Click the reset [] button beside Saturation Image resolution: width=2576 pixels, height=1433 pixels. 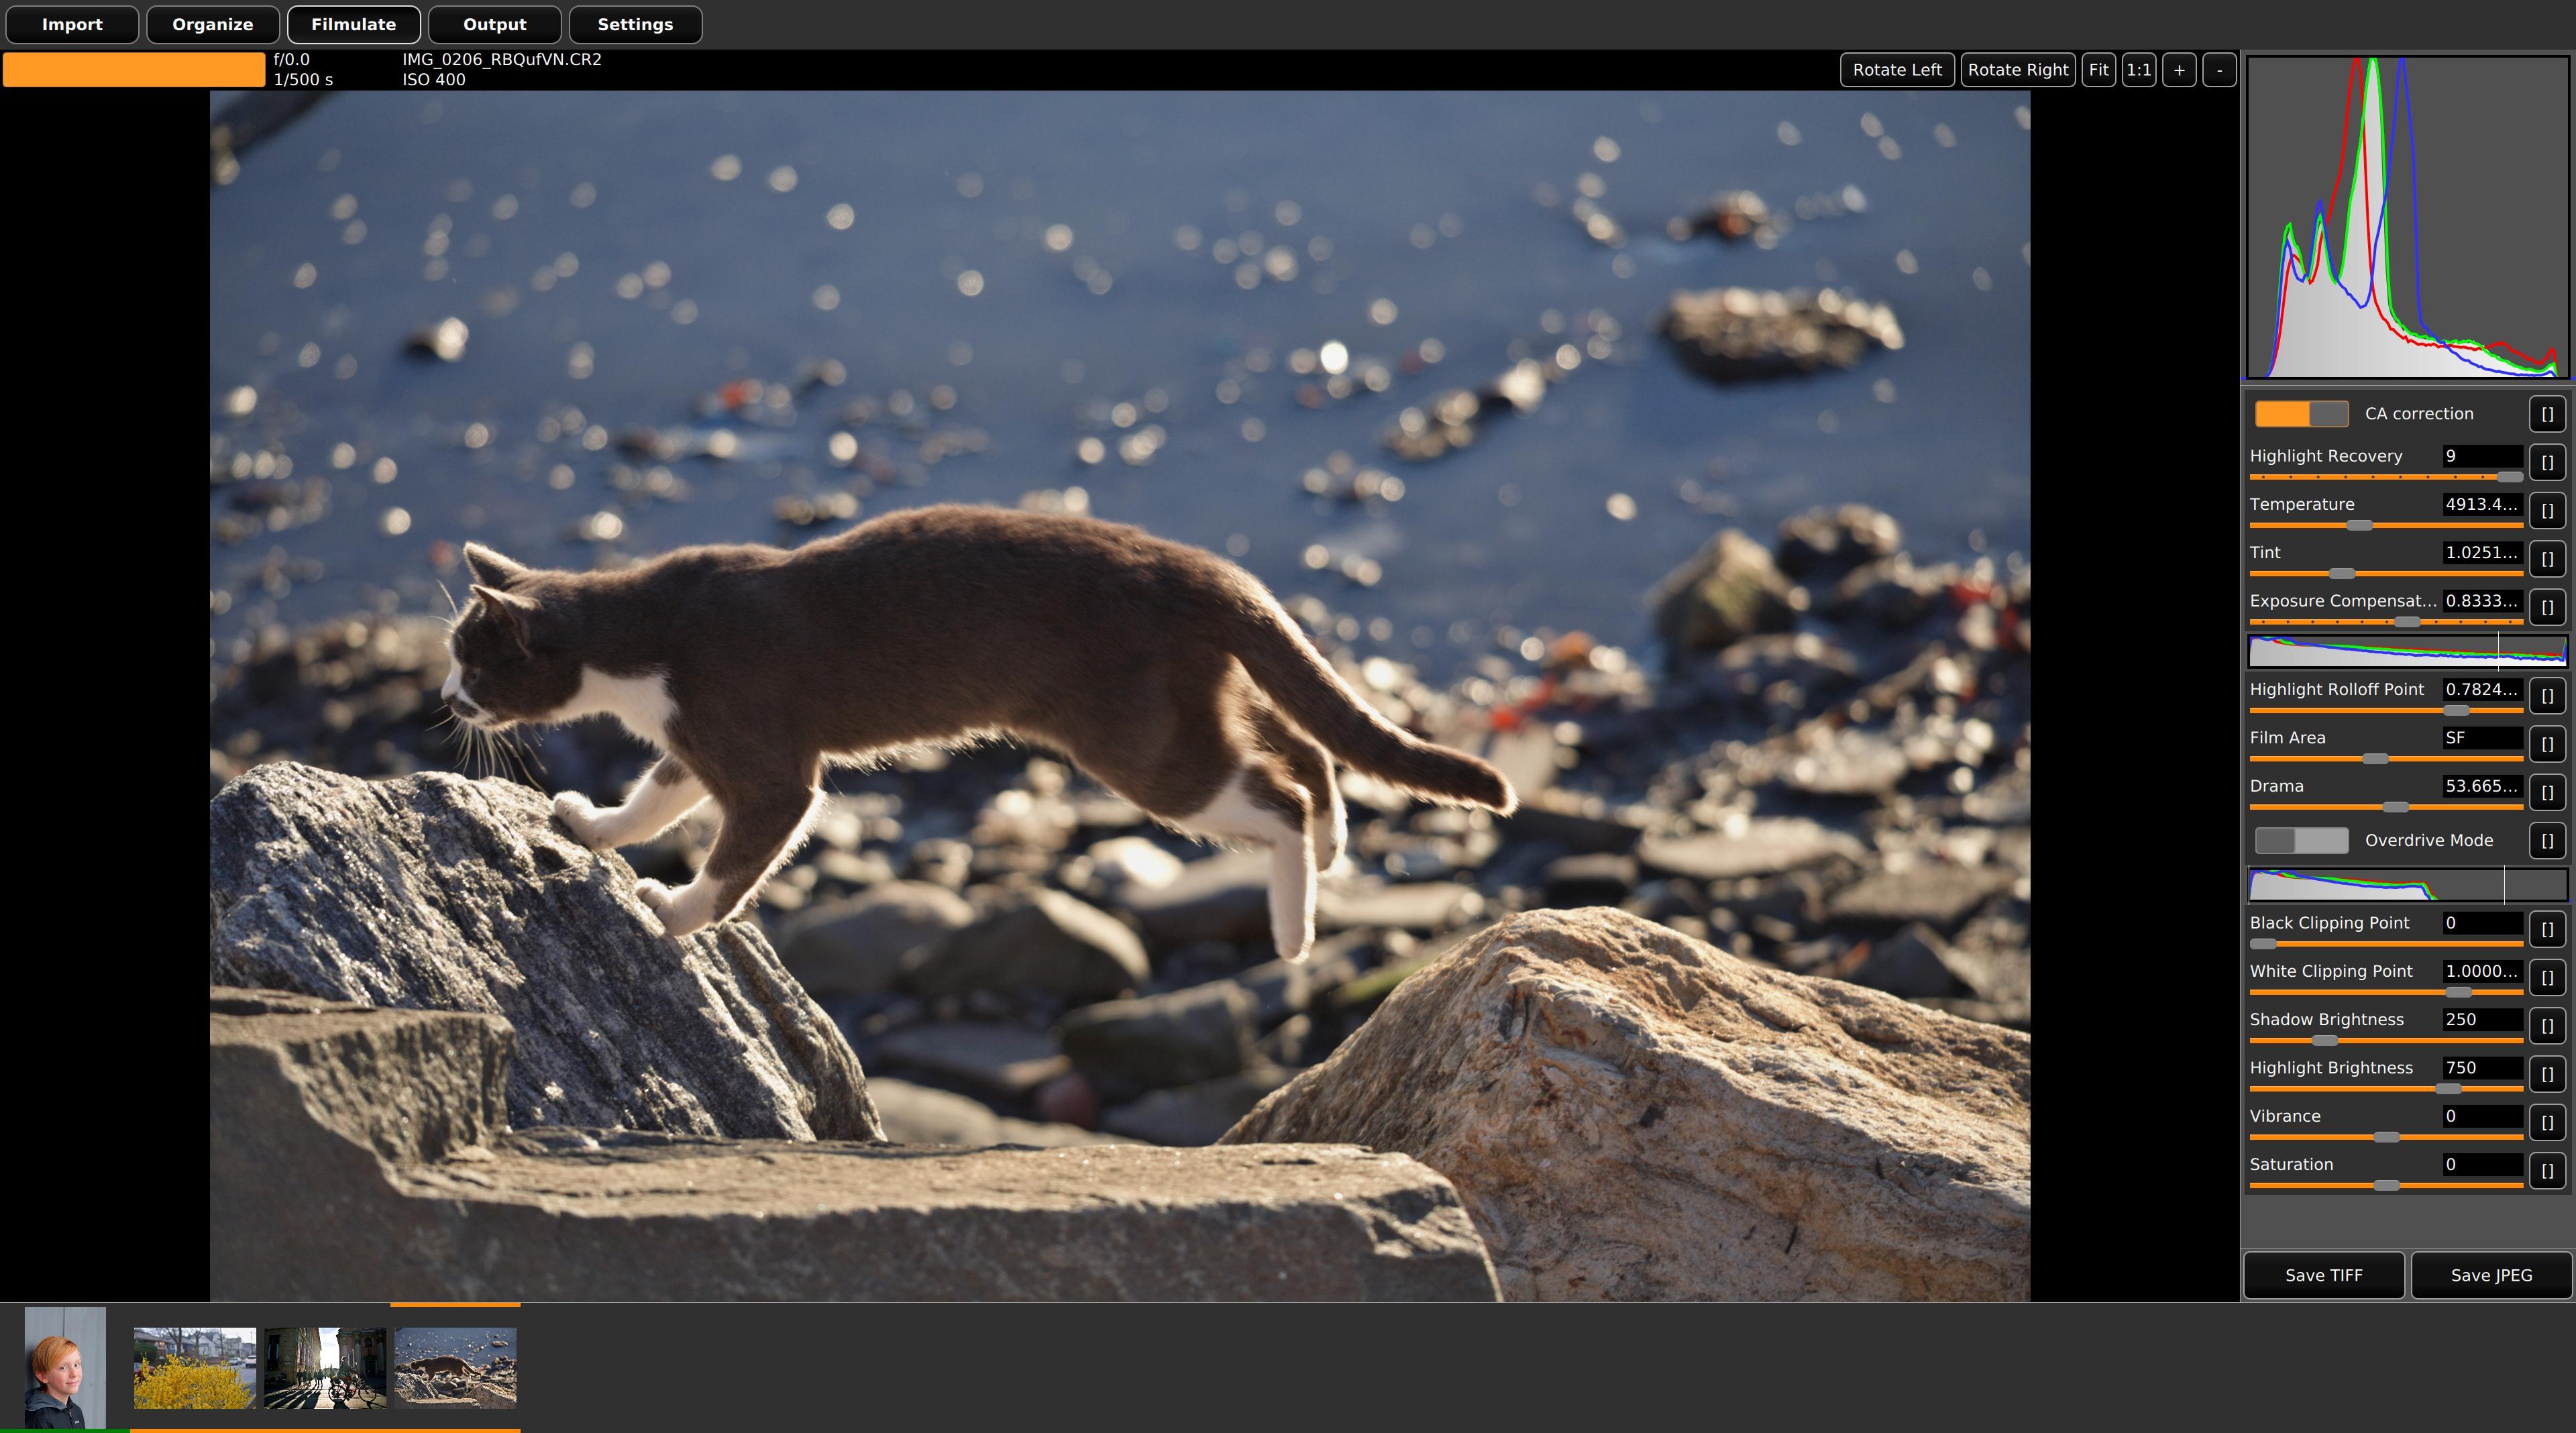2547,1171
